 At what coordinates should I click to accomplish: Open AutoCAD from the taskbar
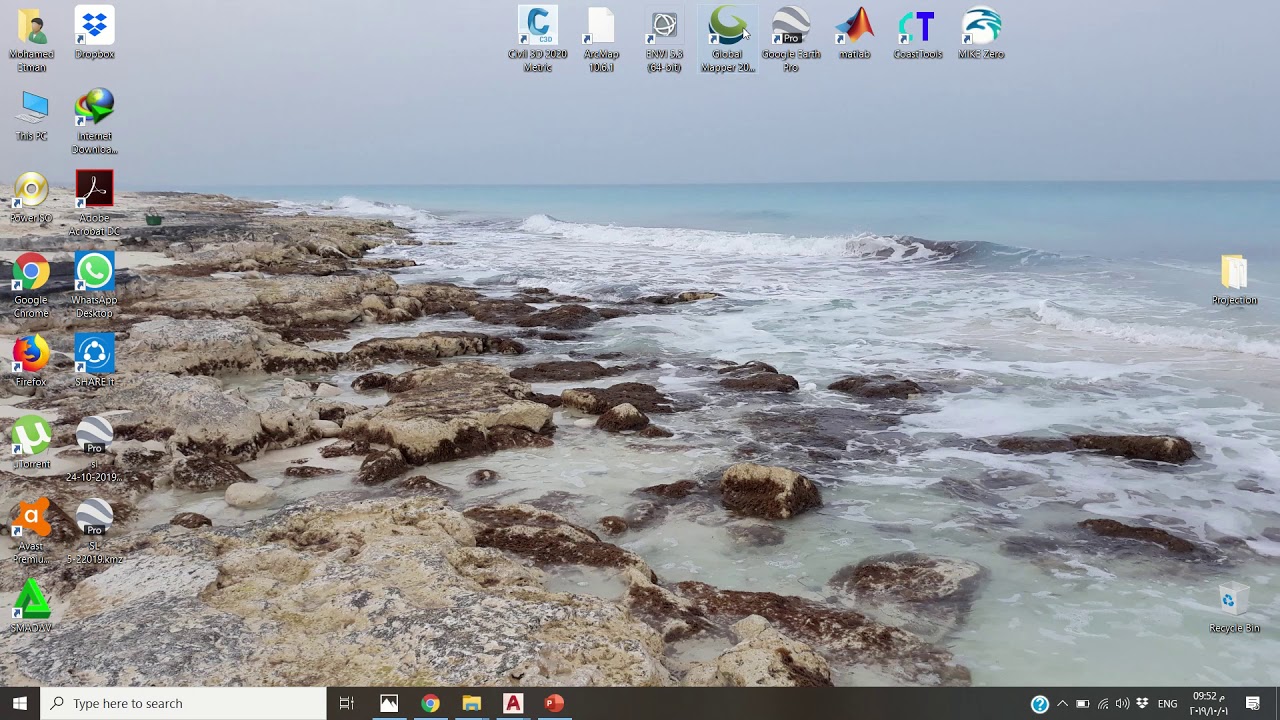point(513,703)
